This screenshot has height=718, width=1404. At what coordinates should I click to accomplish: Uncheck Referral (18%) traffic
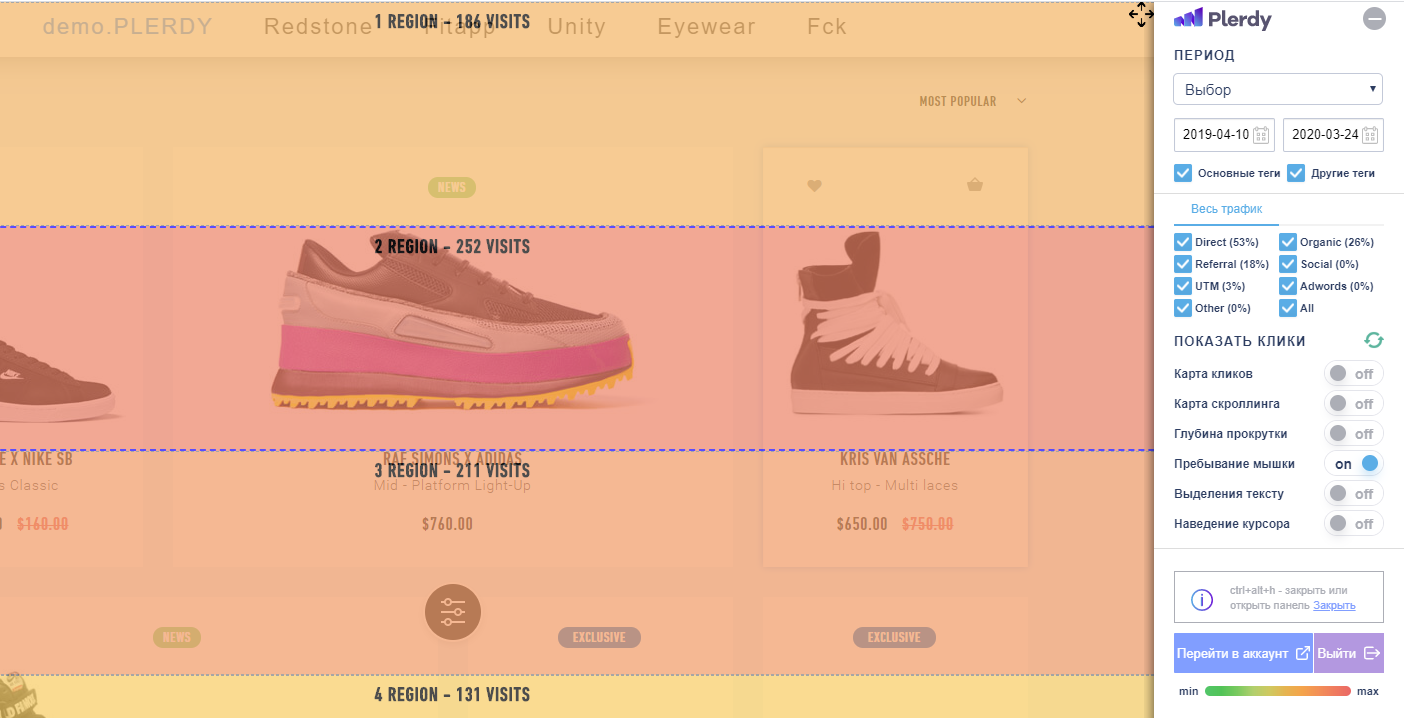point(1183,264)
